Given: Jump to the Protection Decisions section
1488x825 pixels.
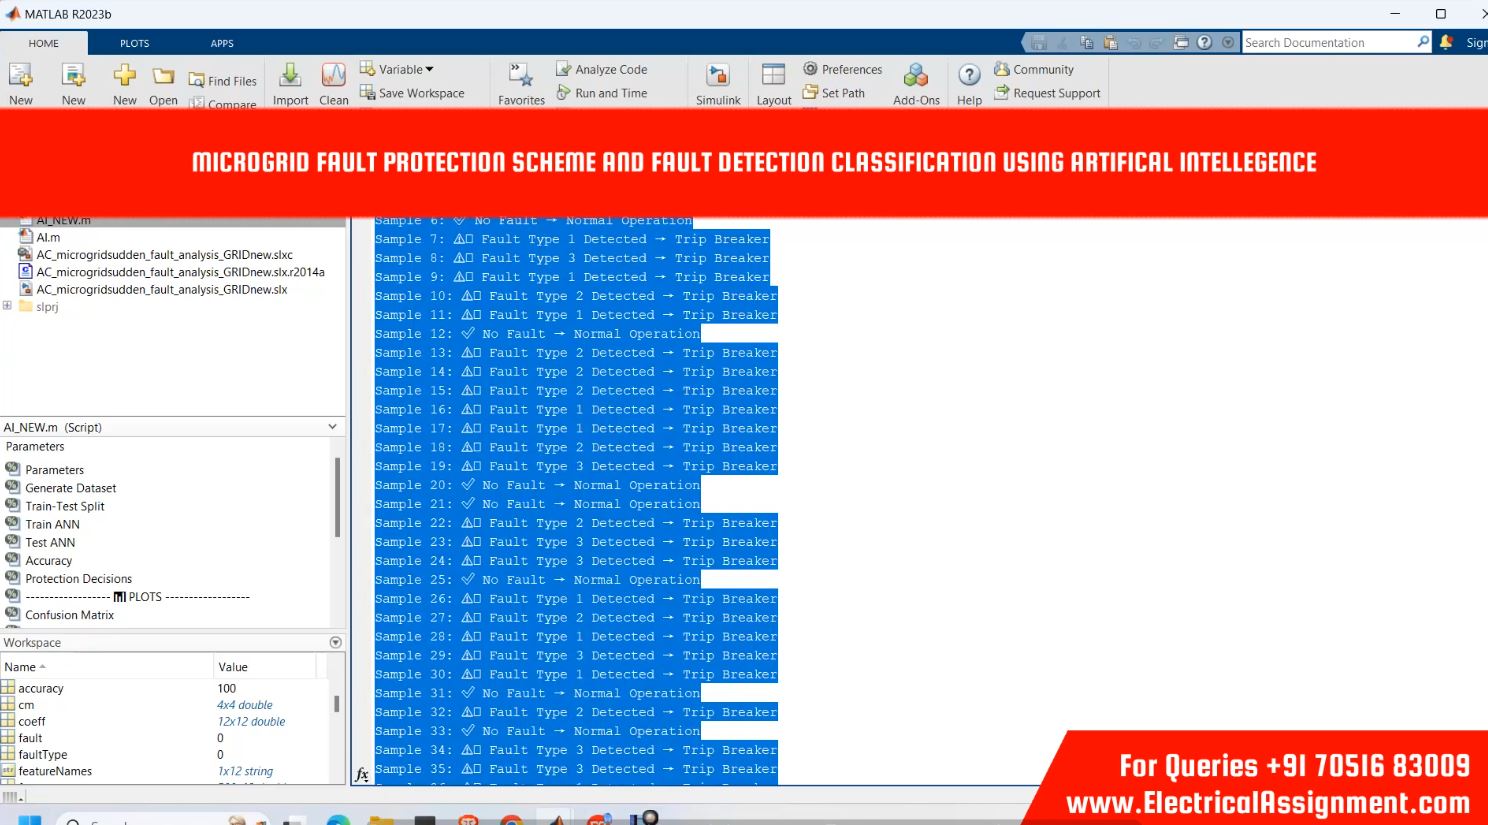Looking at the screenshot, I should [78, 578].
